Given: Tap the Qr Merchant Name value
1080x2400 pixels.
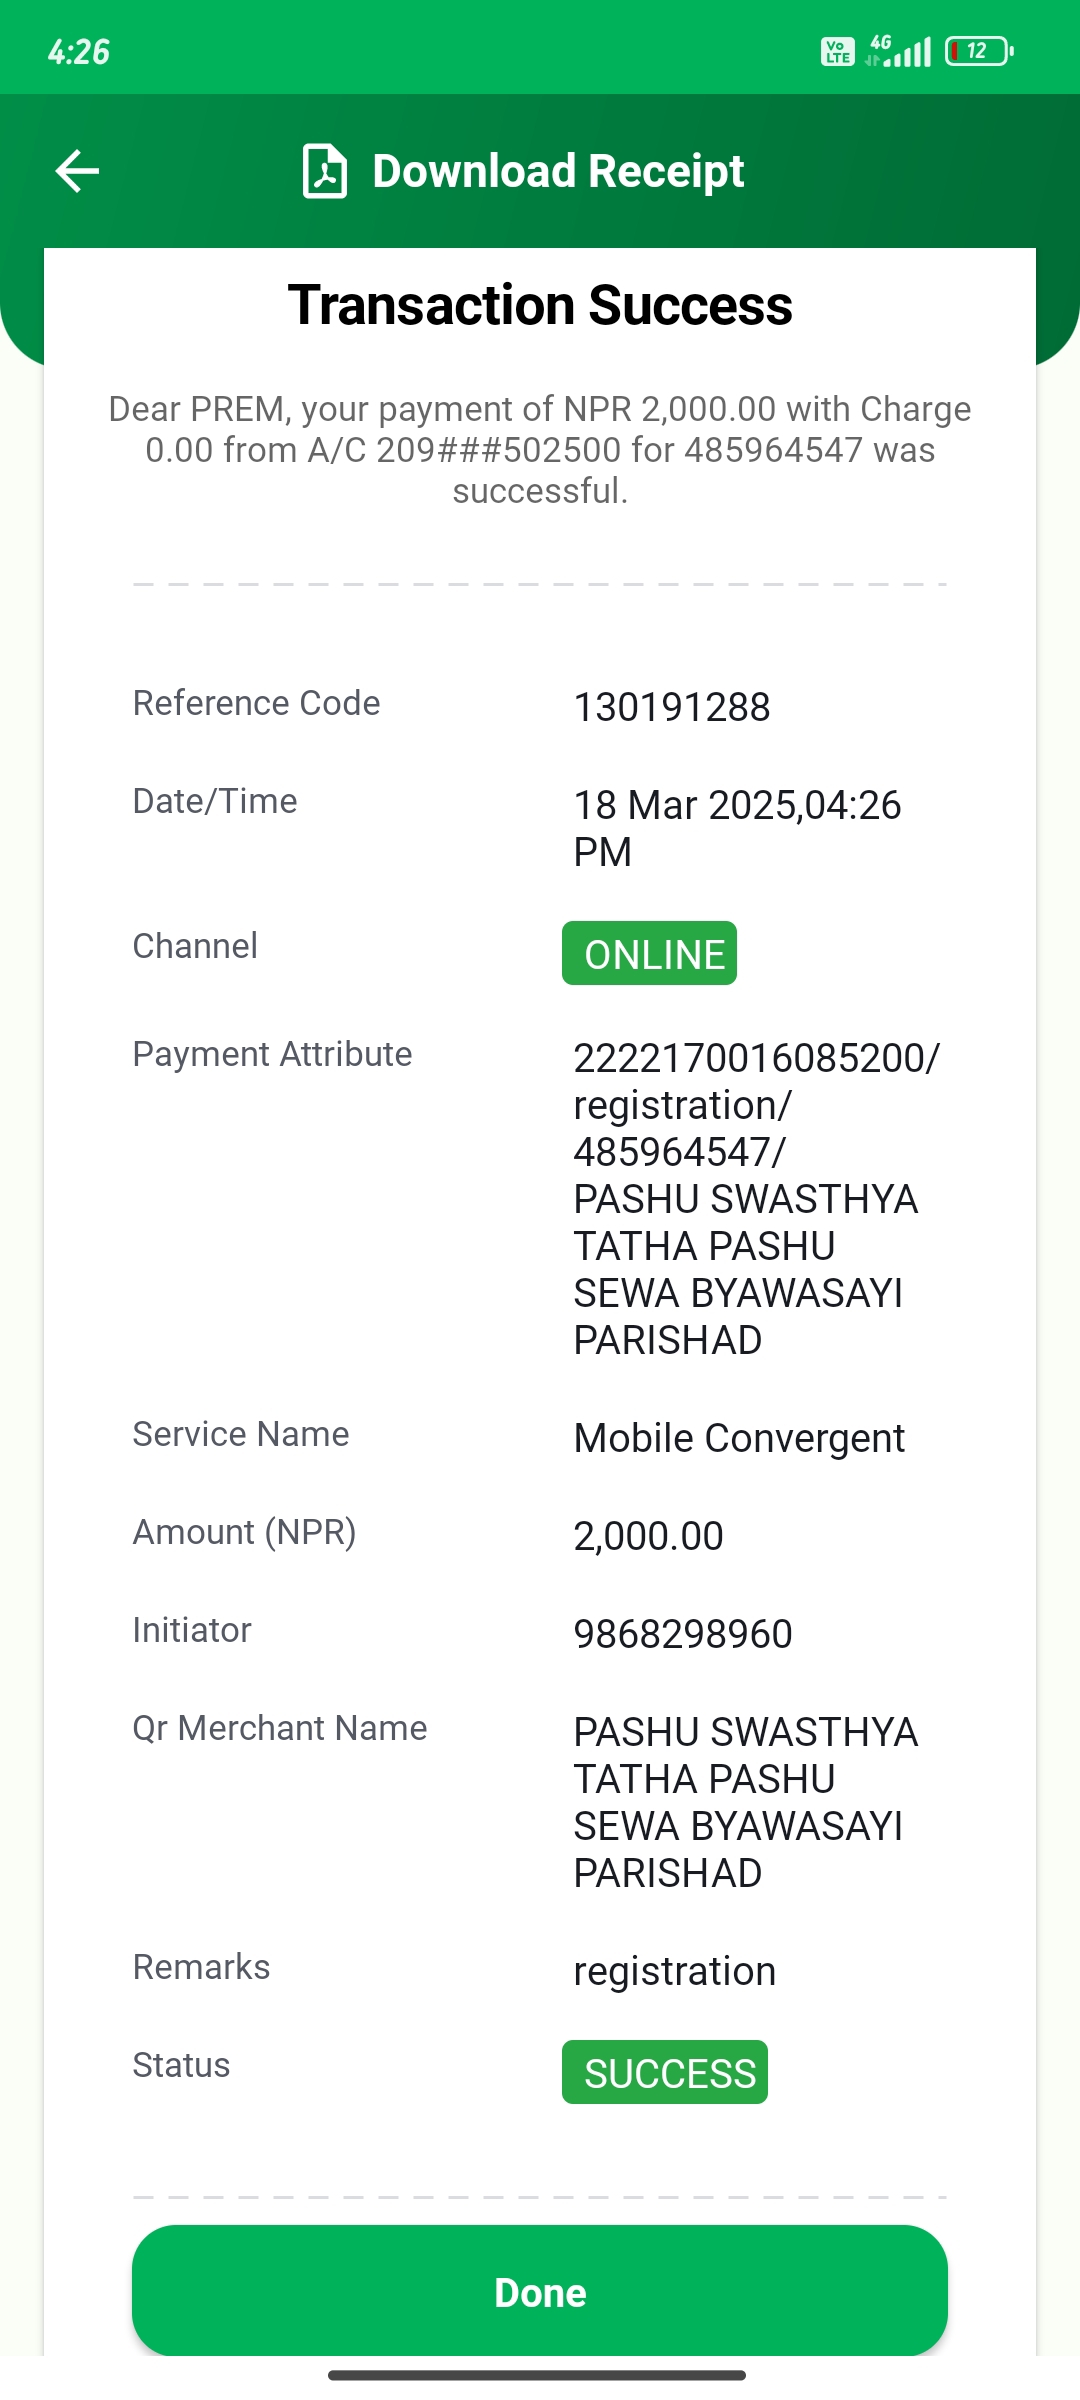Looking at the screenshot, I should 745,1803.
